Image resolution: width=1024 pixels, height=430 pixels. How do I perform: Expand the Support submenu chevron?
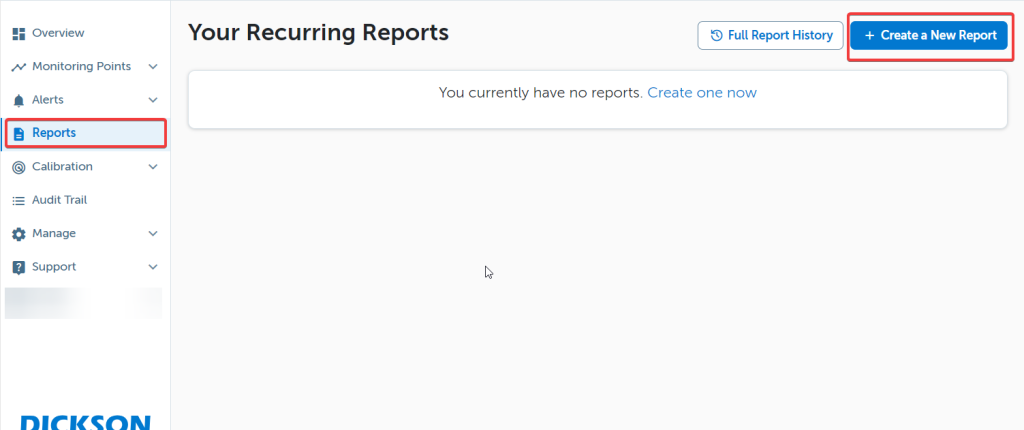(153, 267)
